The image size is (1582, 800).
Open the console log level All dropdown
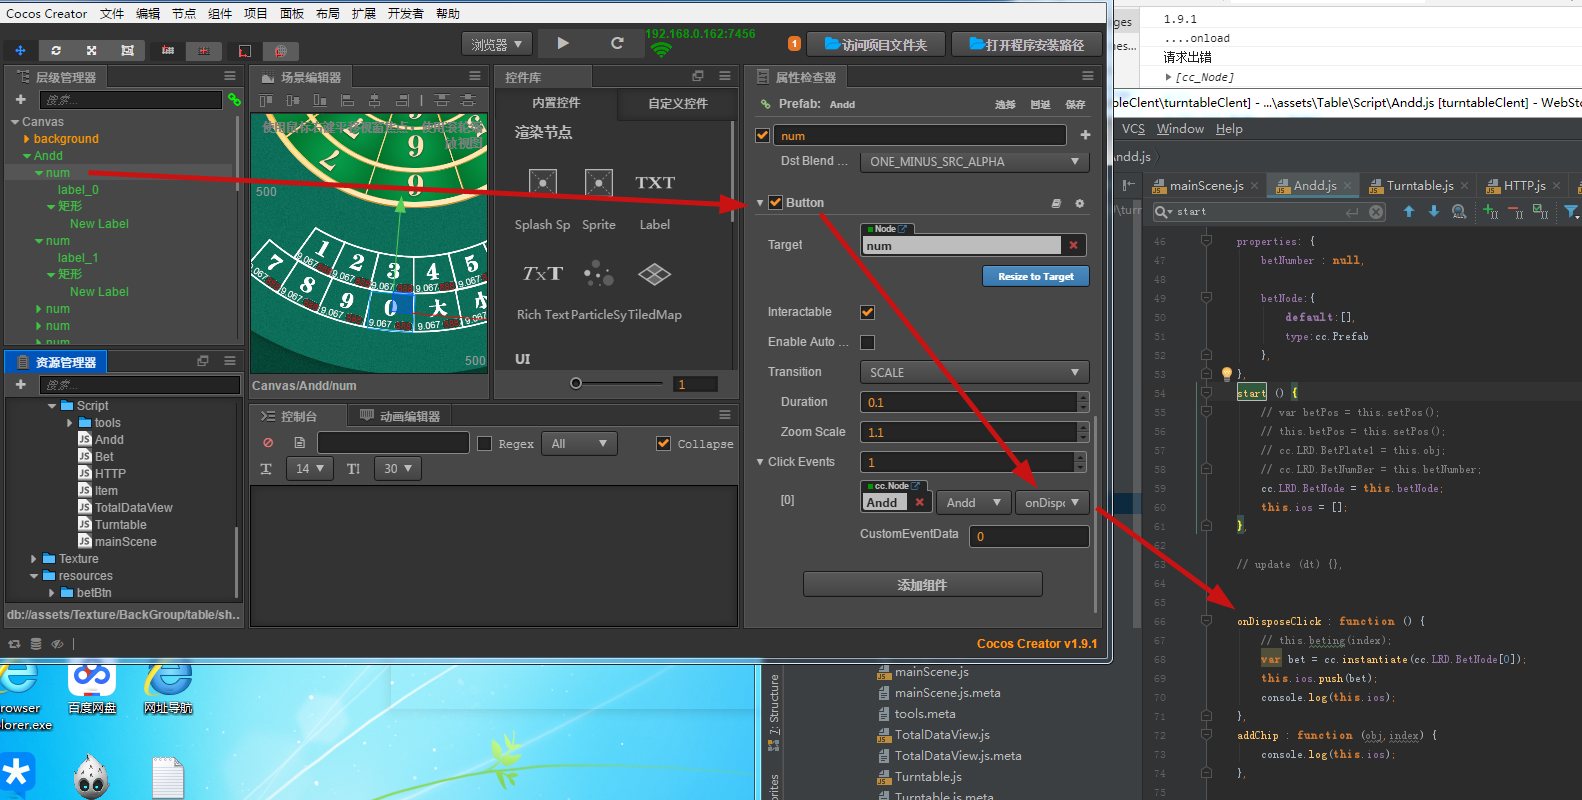tap(579, 443)
